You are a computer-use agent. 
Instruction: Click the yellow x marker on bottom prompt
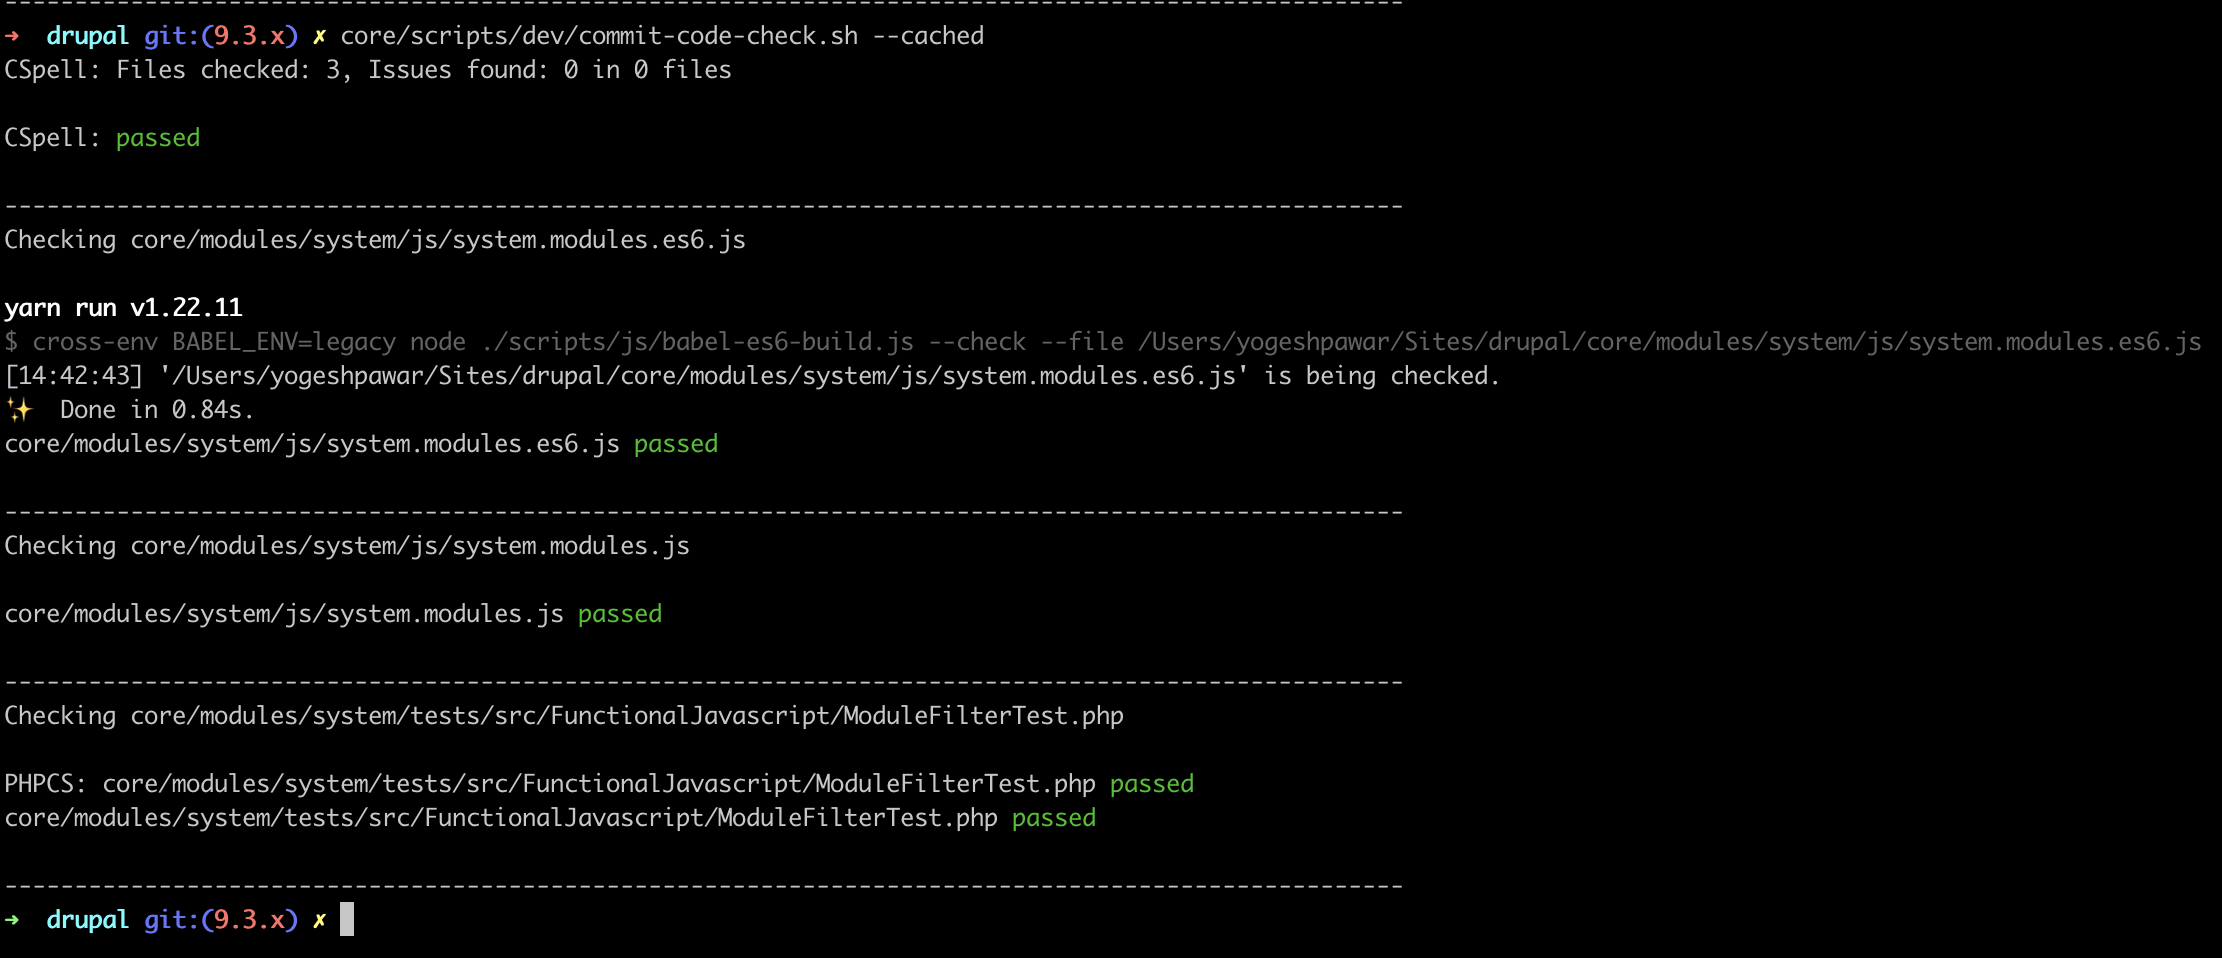[319, 921]
